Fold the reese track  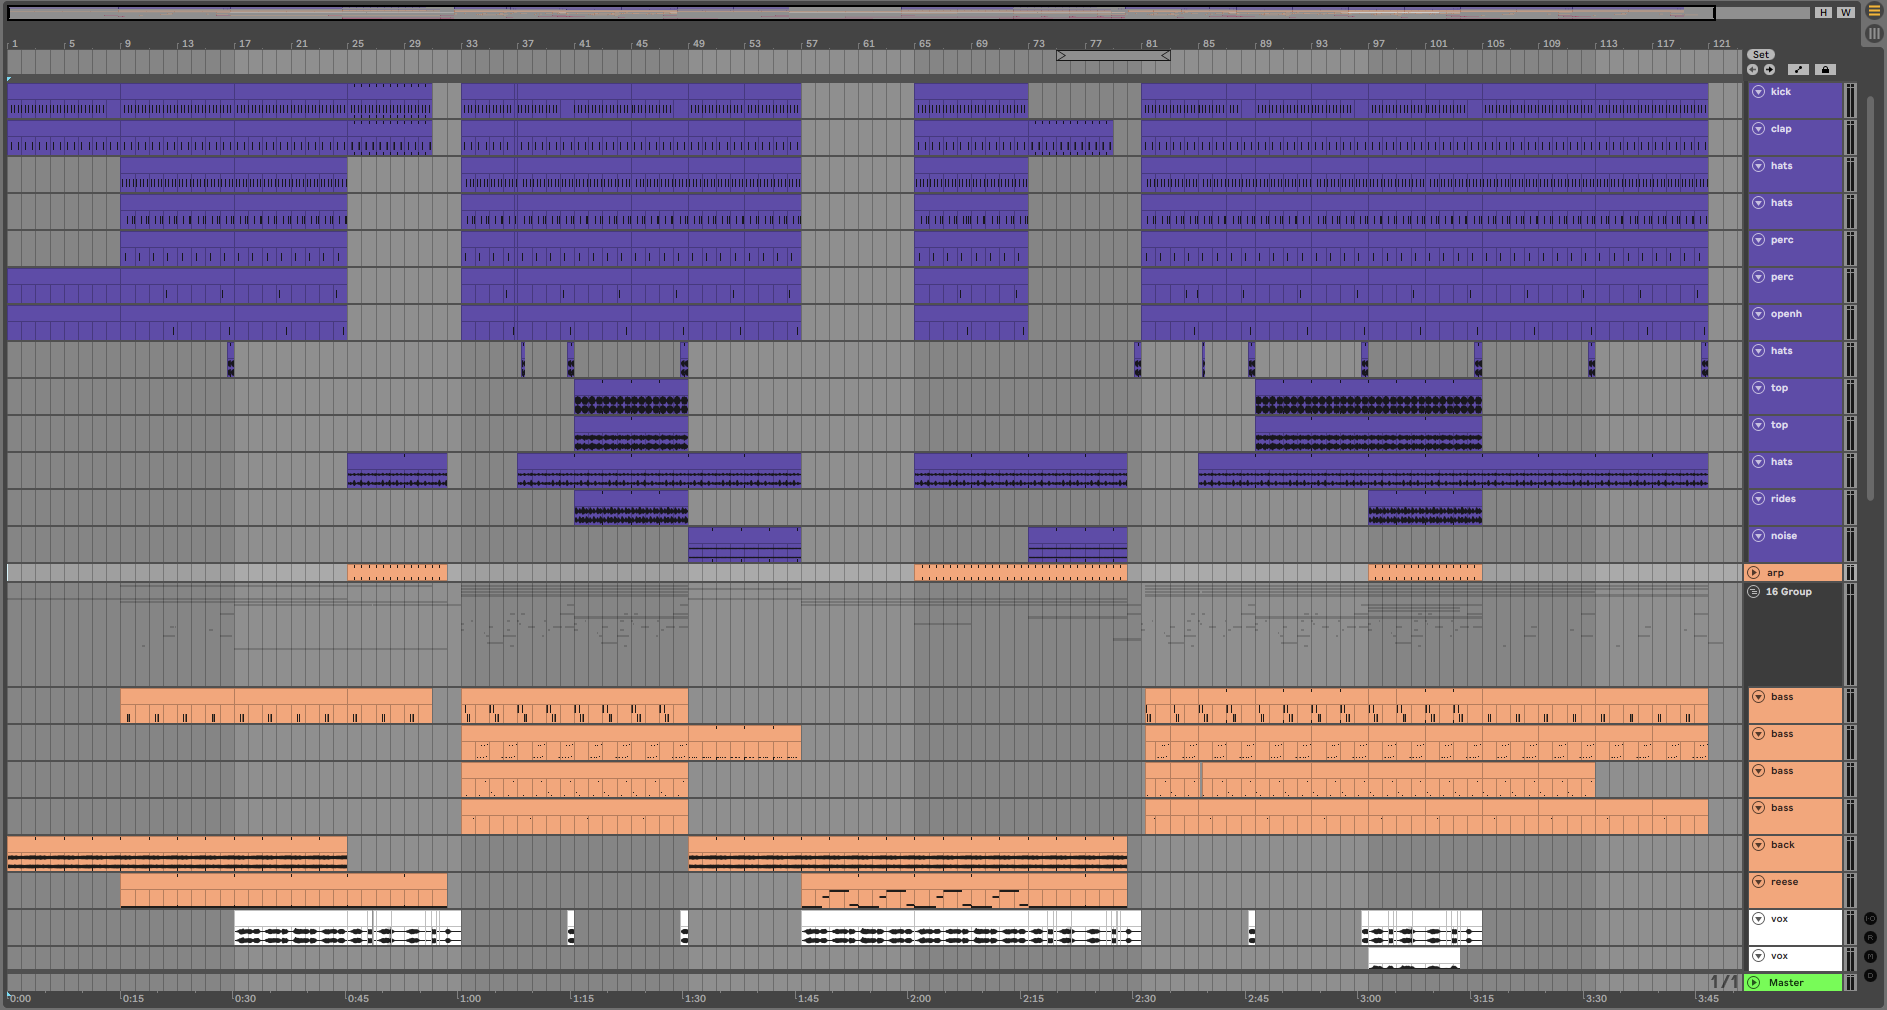[x=1758, y=882]
